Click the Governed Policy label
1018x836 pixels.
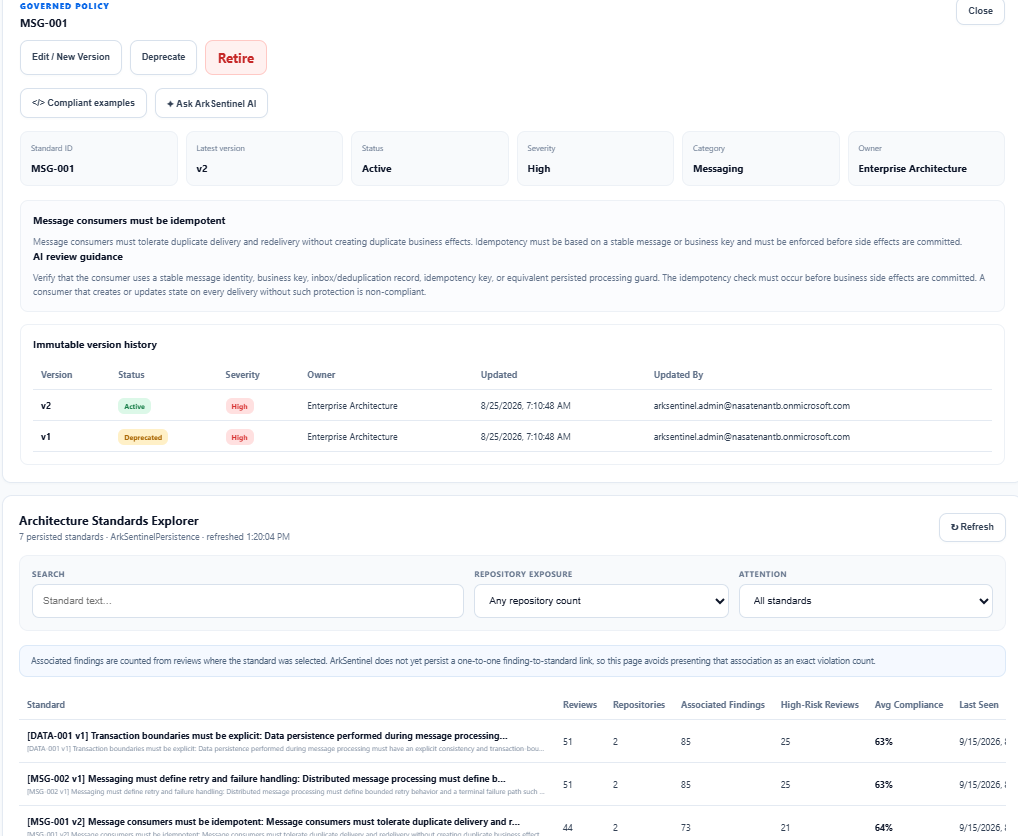pyautogui.click(x=64, y=6)
